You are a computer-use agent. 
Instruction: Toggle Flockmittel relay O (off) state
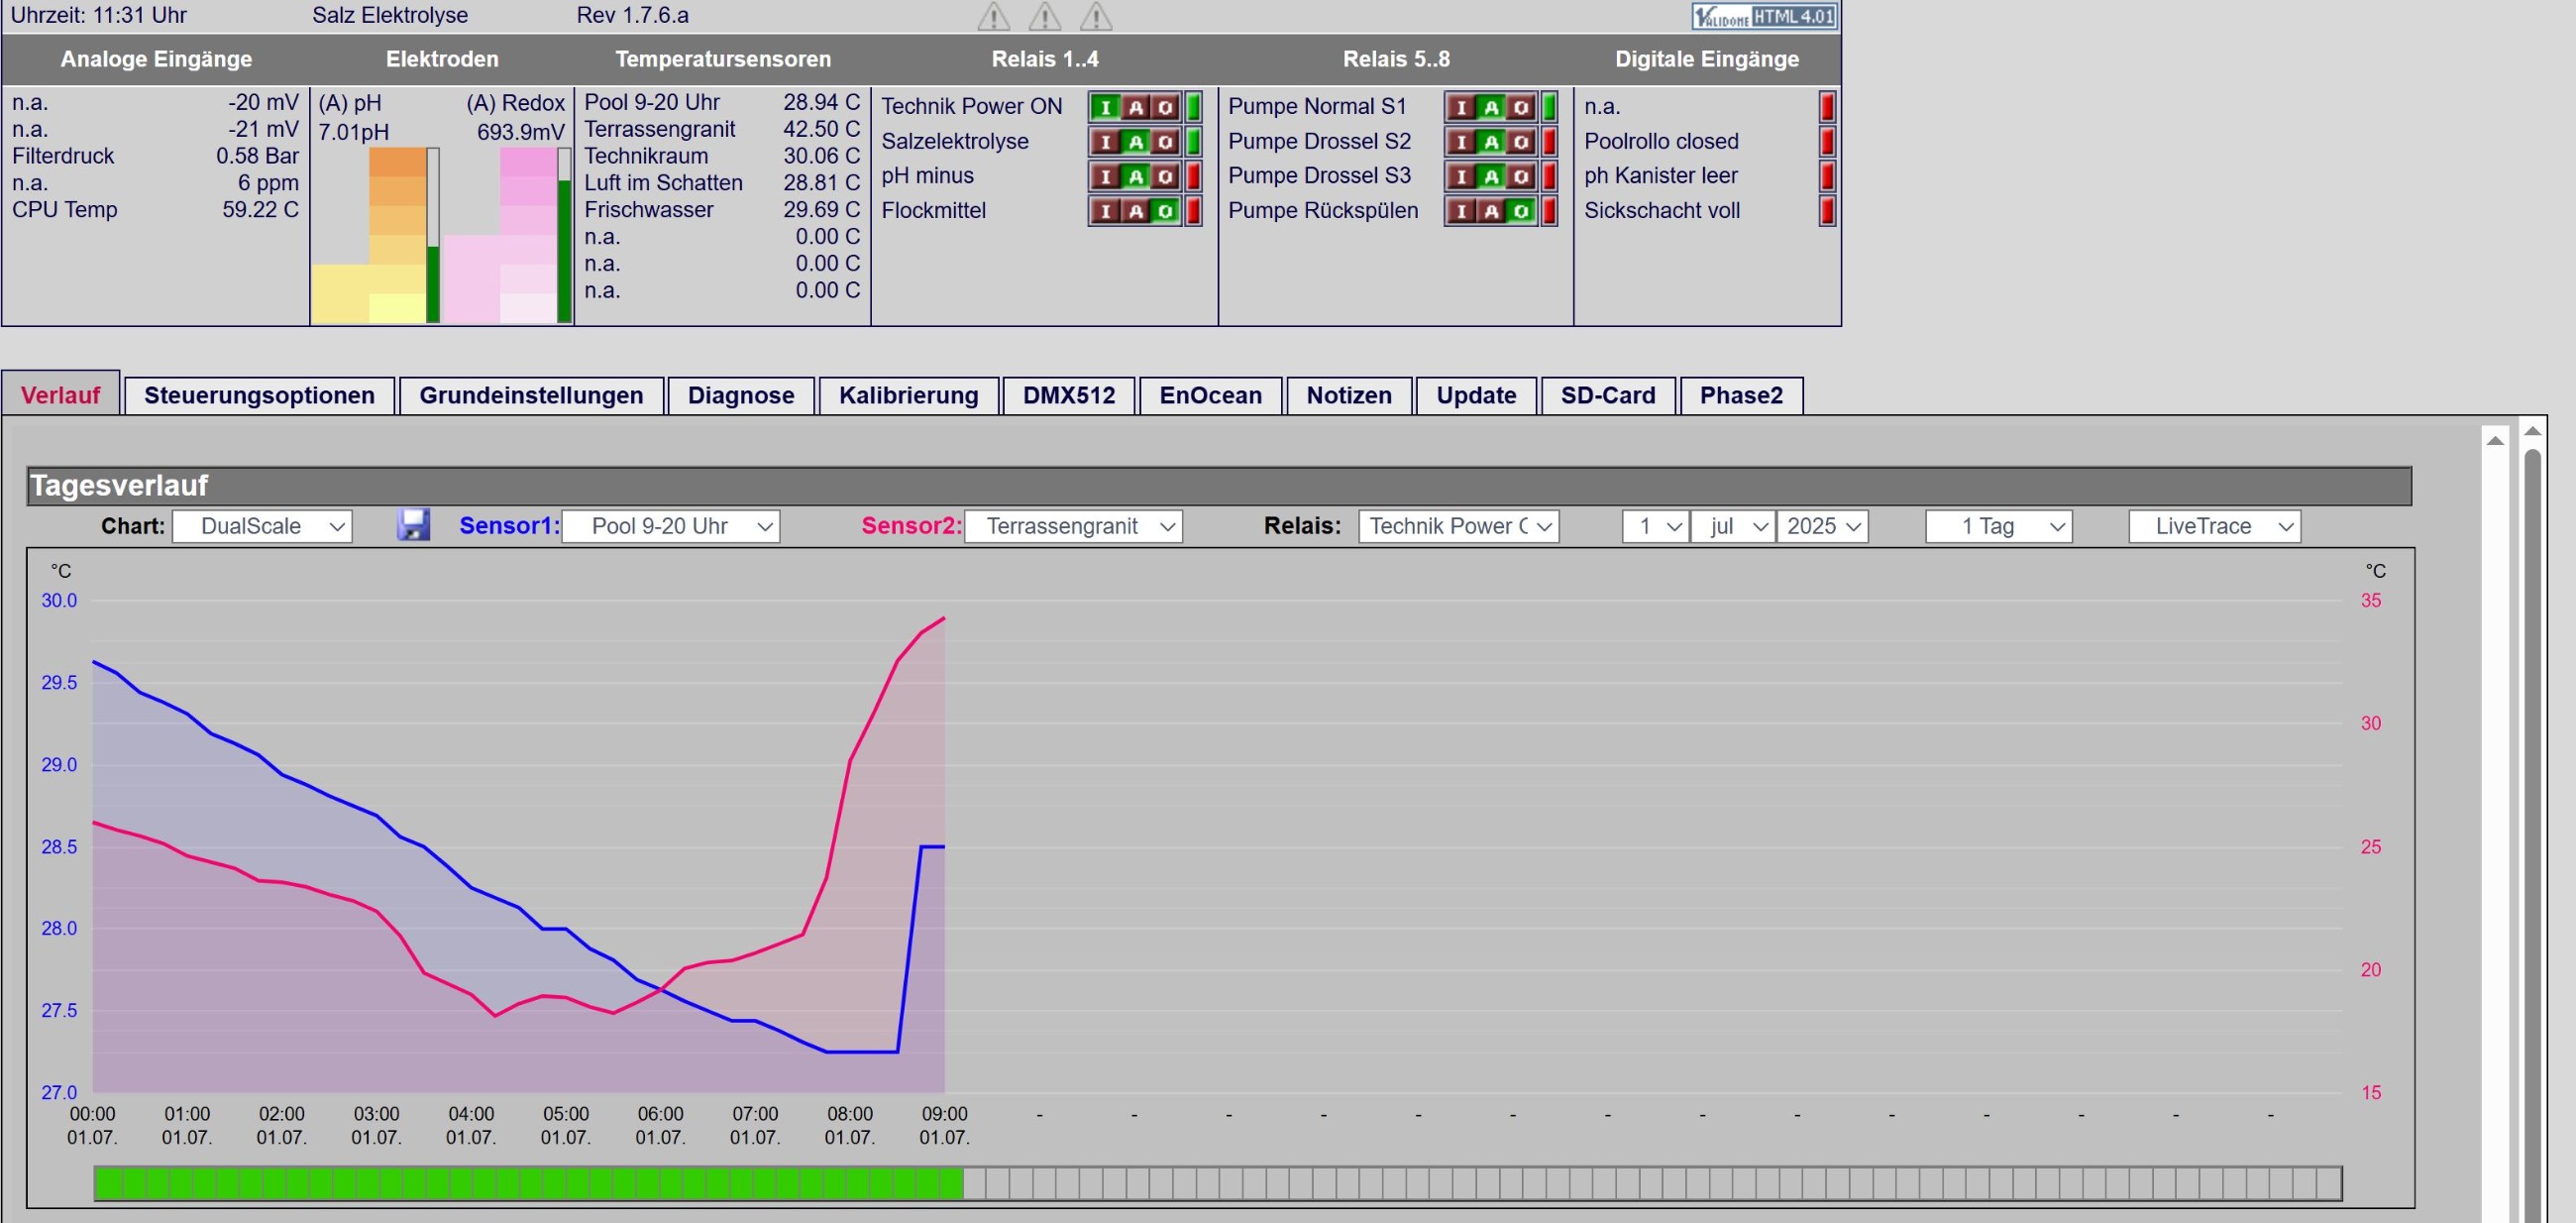tap(1165, 211)
